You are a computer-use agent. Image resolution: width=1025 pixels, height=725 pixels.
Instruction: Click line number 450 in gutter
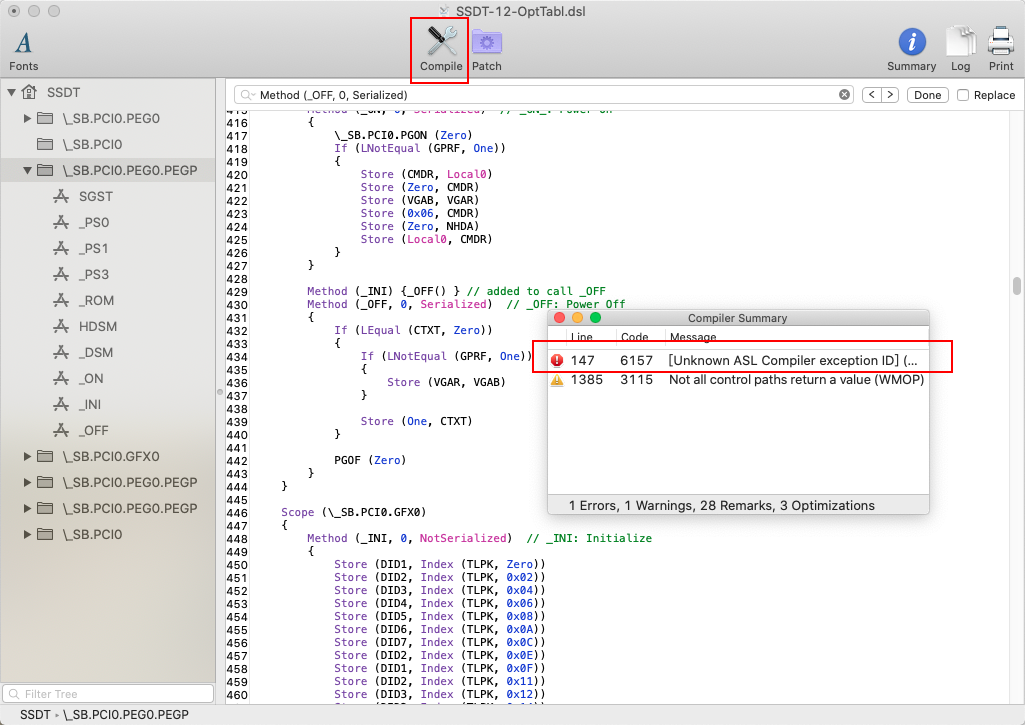click(x=237, y=565)
